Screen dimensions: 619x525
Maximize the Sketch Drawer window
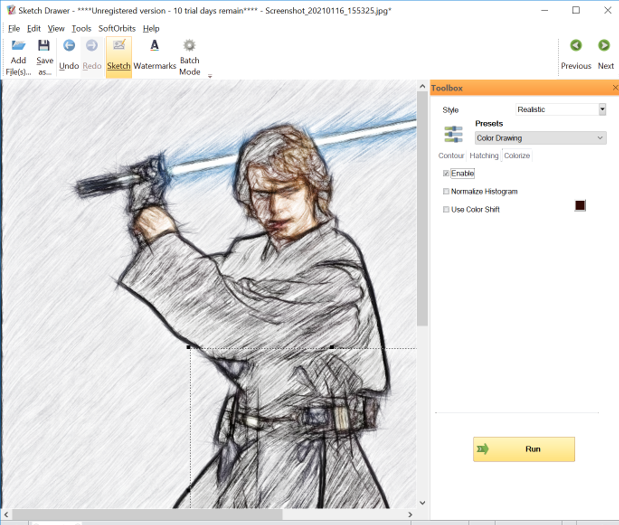pyautogui.click(x=576, y=10)
